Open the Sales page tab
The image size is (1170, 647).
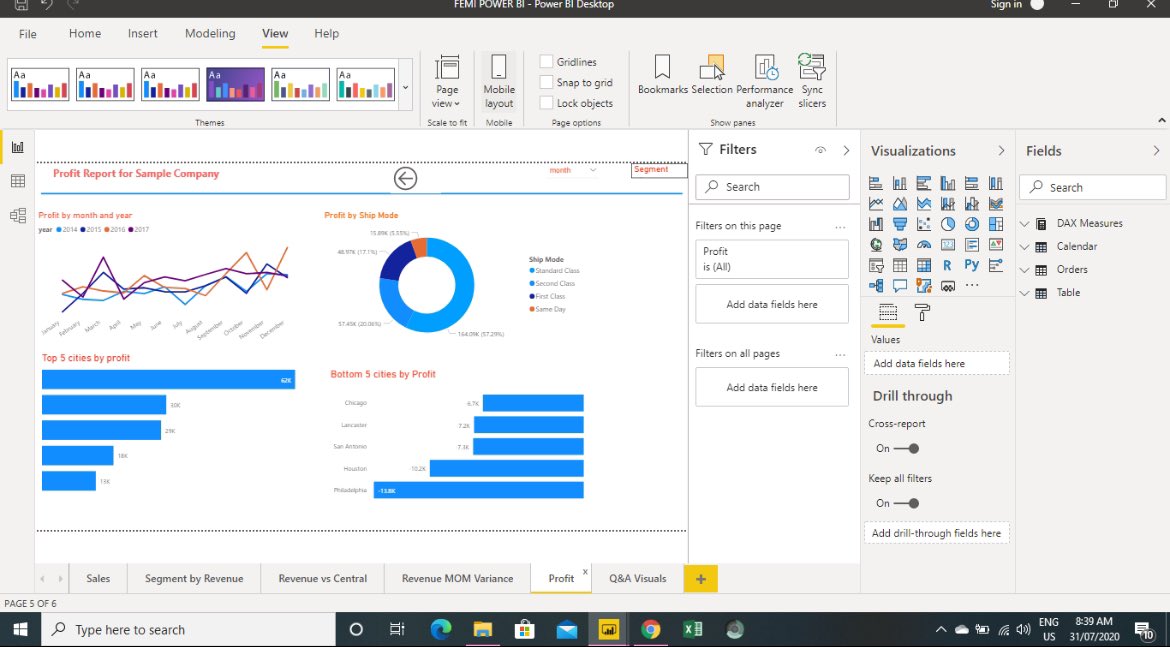[x=98, y=578]
